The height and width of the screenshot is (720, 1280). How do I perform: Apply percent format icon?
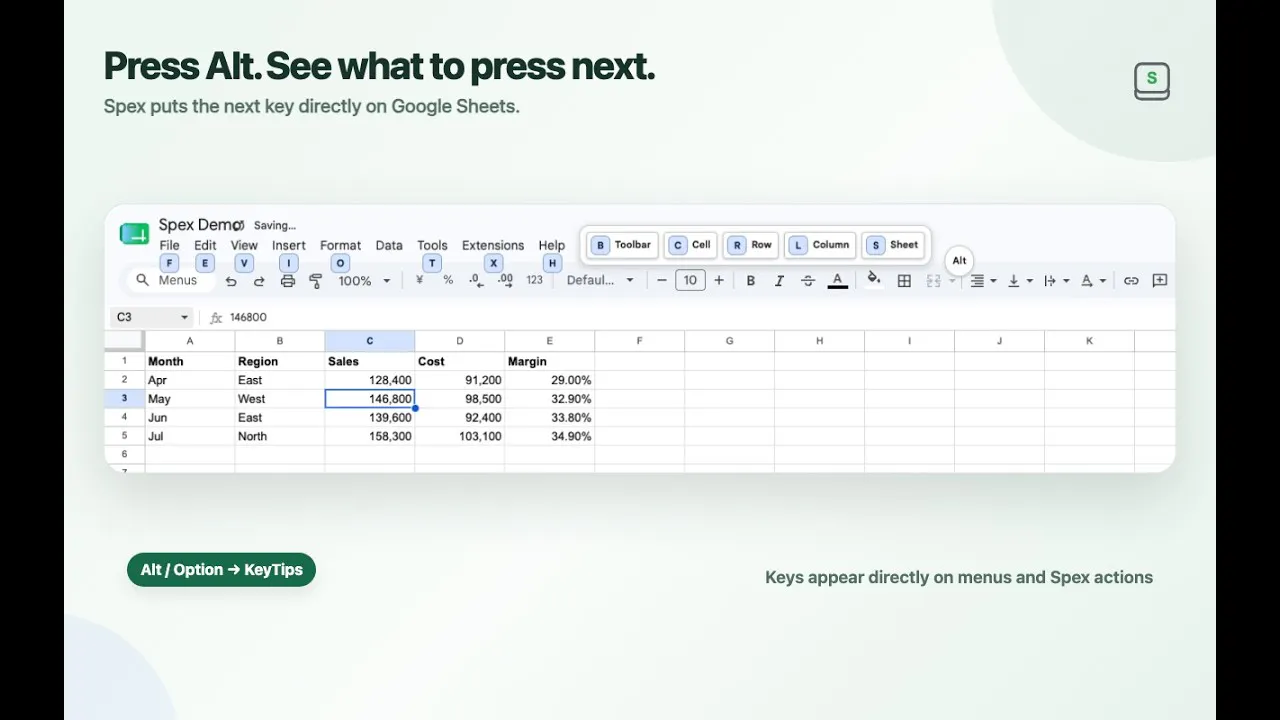point(448,280)
